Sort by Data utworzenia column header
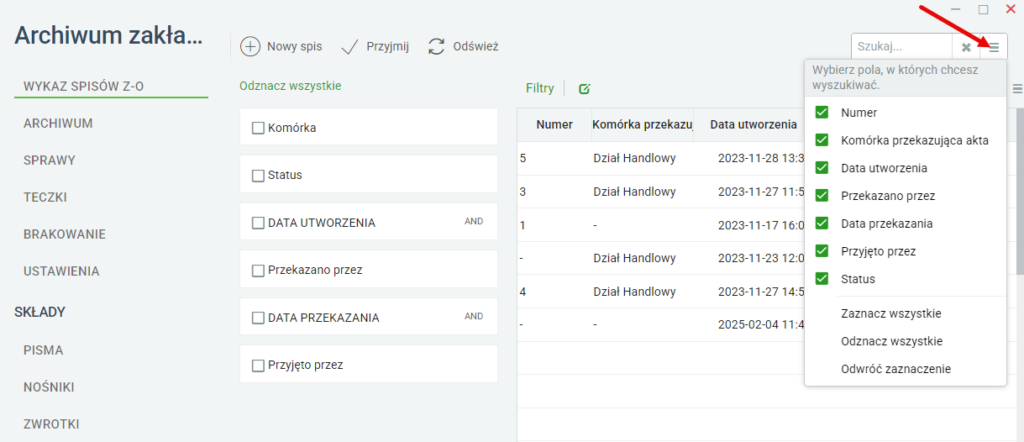The width and height of the screenshot is (1024, 442). [x=754, y=125]
